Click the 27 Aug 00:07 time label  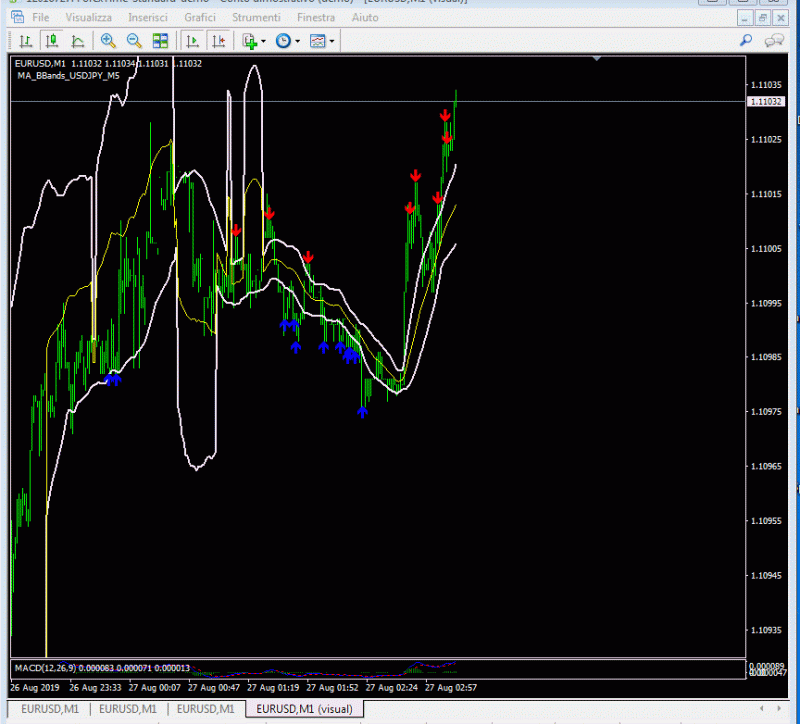[155, 687]
